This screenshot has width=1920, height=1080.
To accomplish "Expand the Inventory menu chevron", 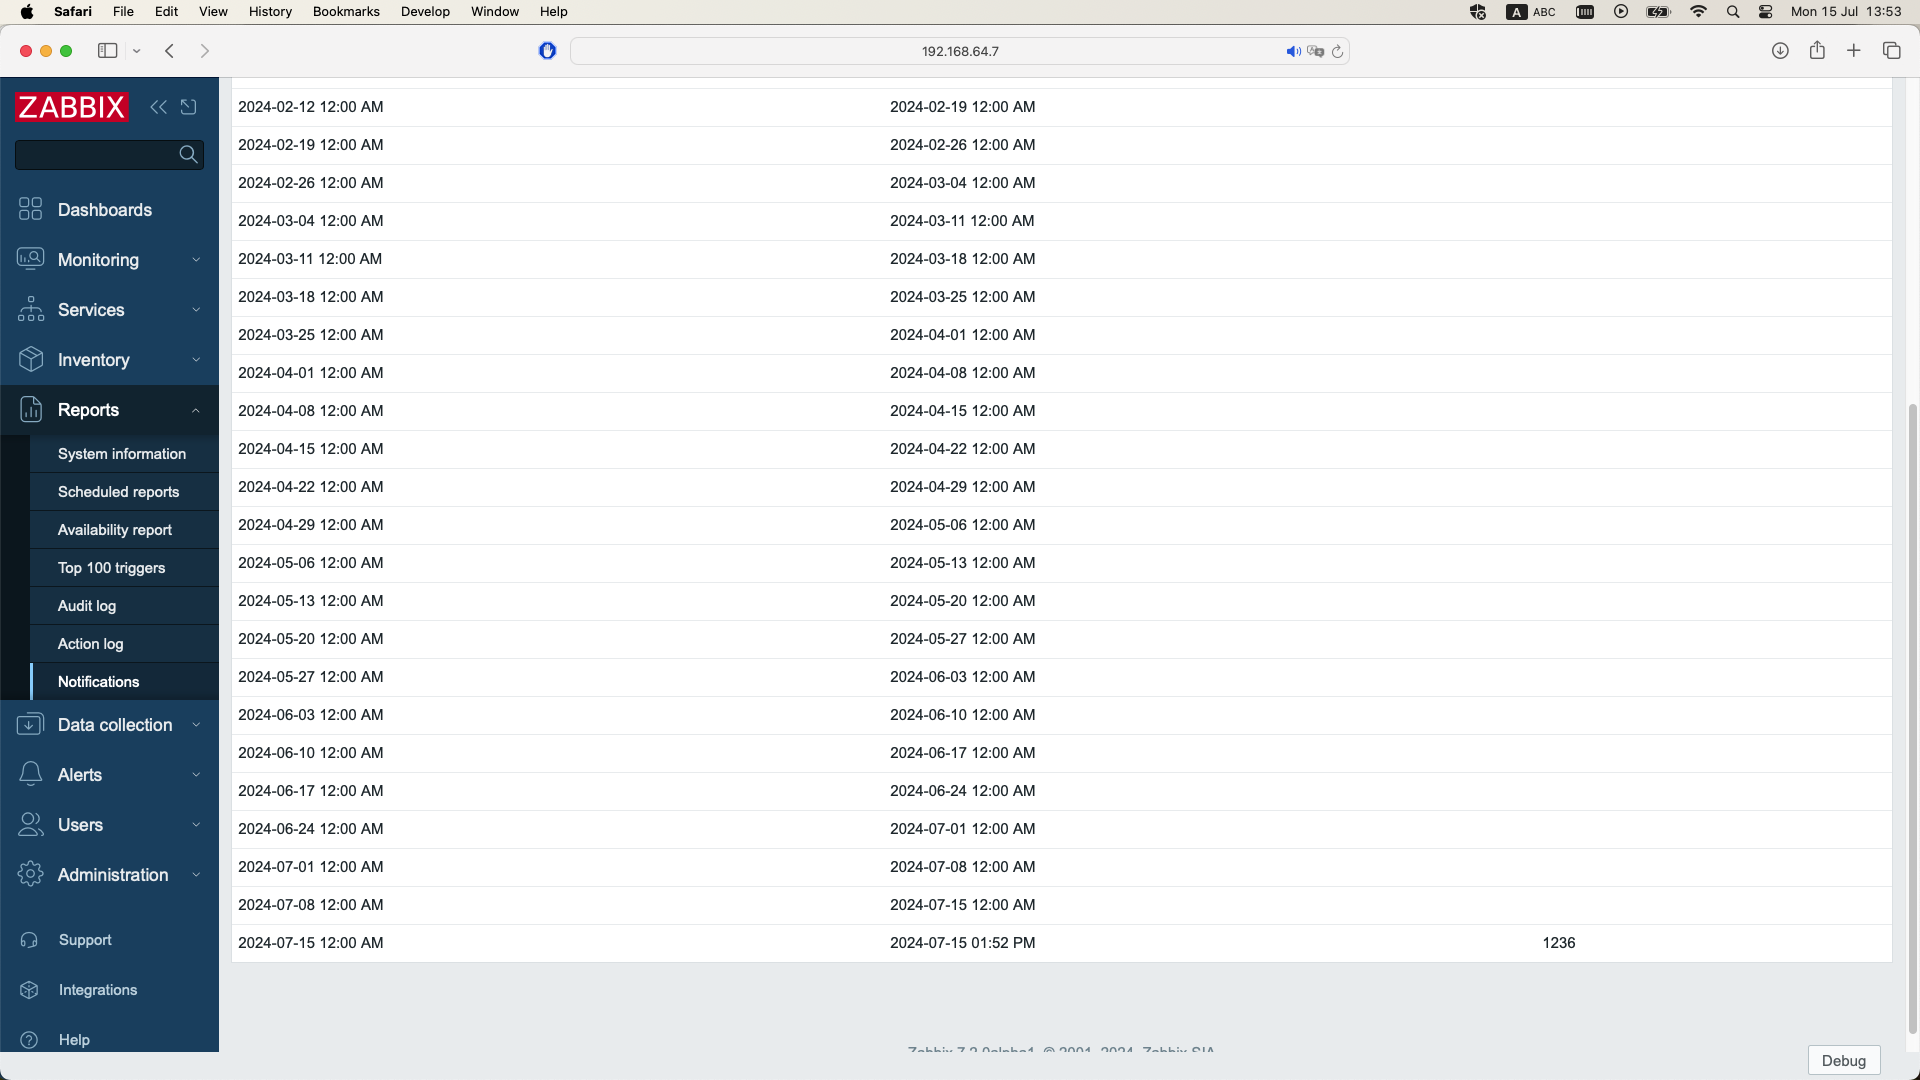I will point(196,360).
